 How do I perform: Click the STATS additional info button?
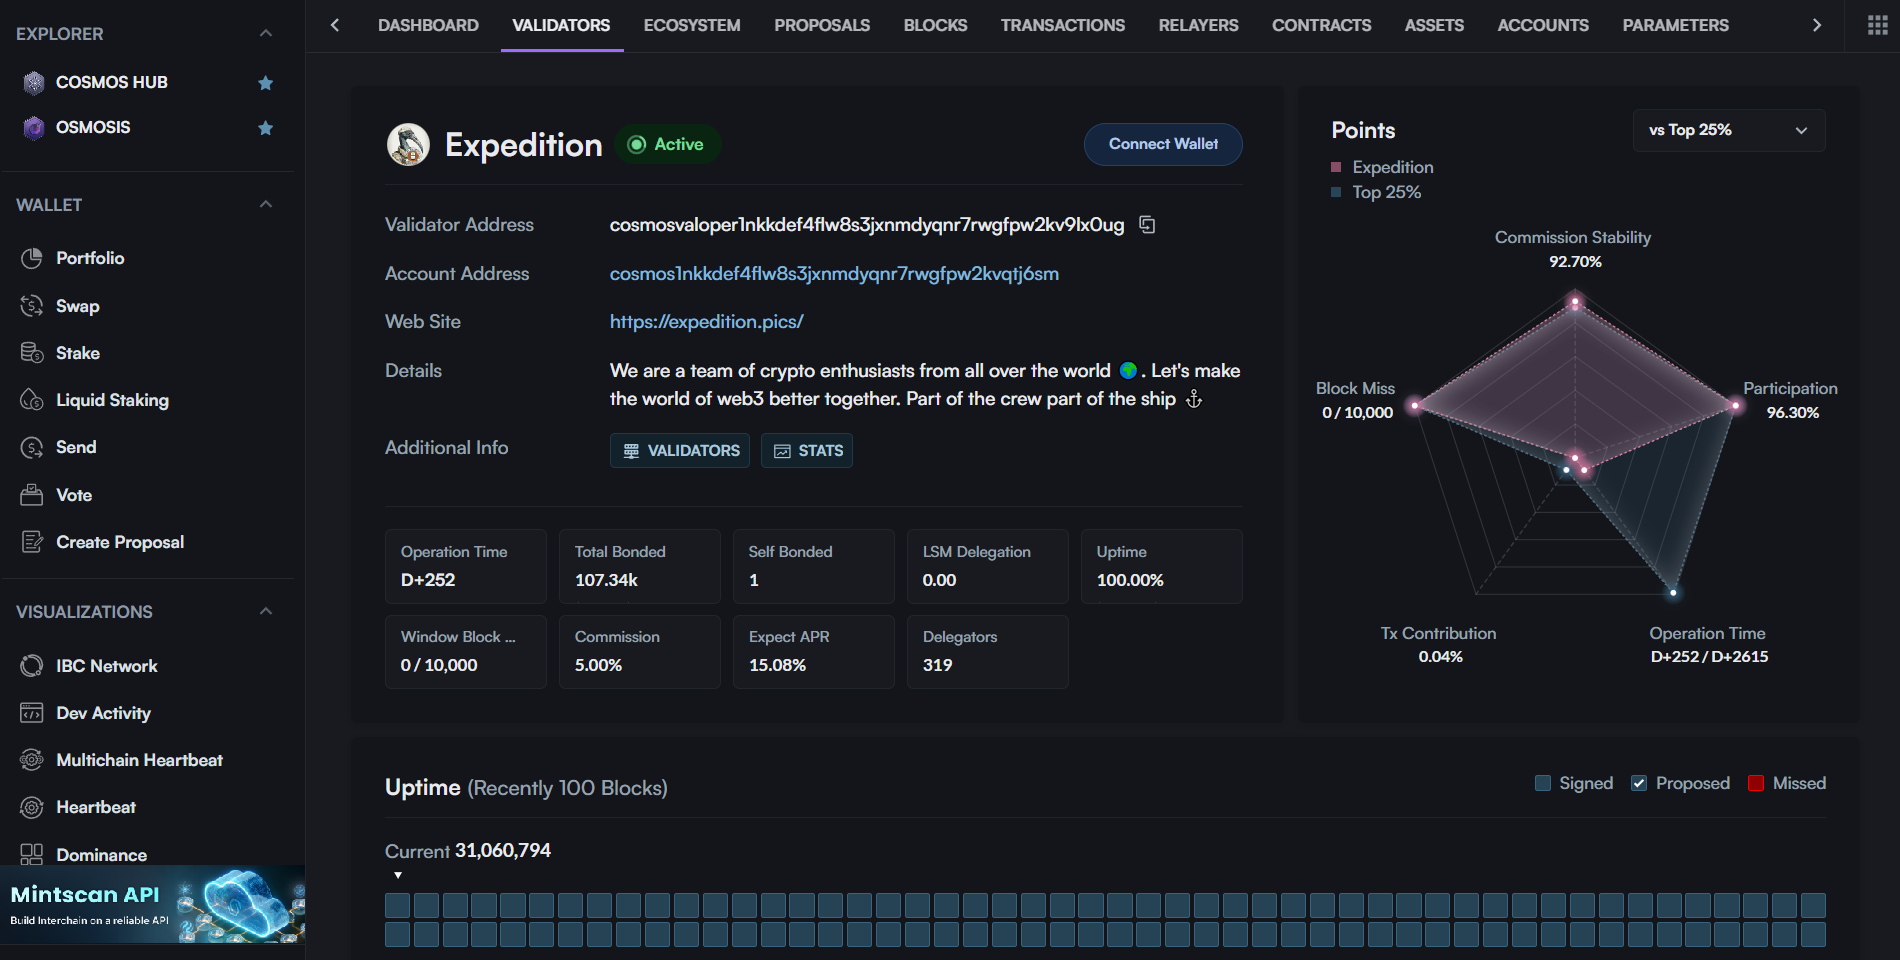pos(807,450)
